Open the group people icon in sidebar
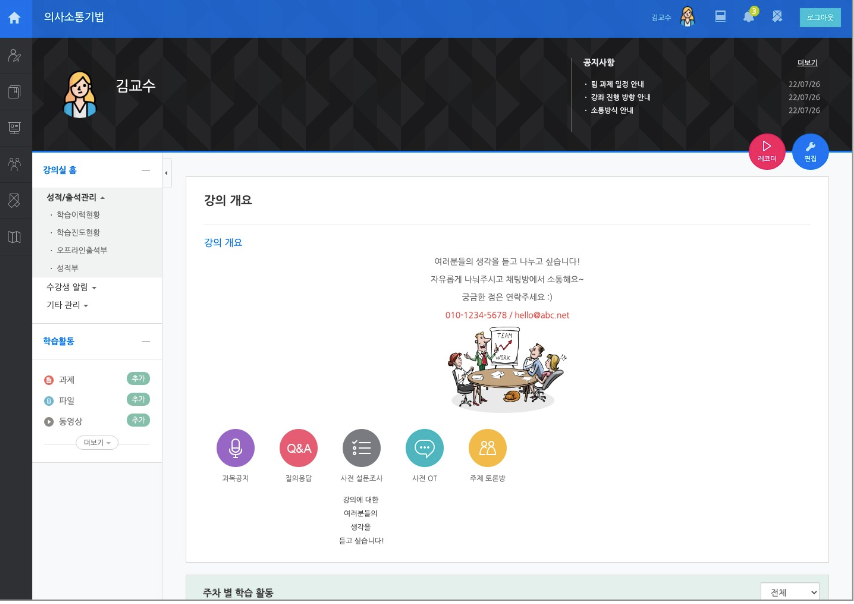 tap(15, 163)
